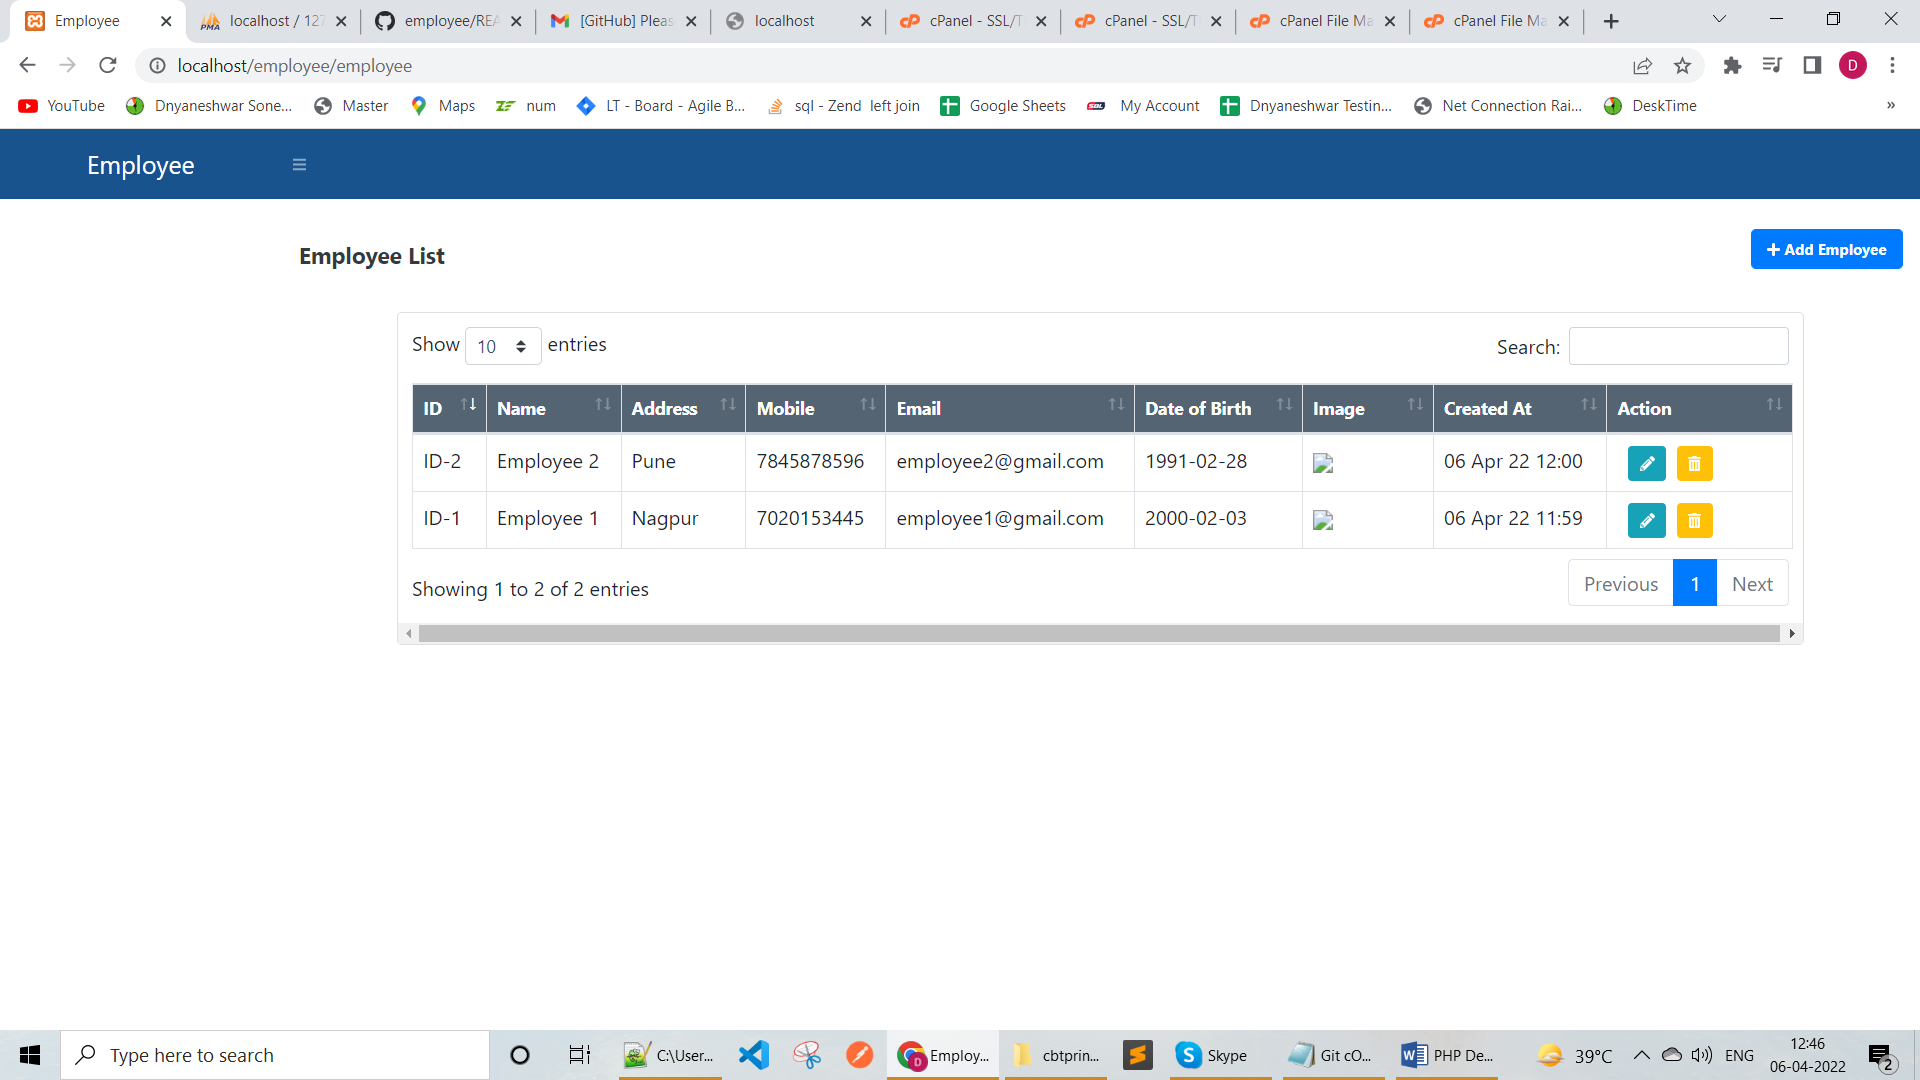Click the delete trash icon for Employee 1

coord(1694,520)
